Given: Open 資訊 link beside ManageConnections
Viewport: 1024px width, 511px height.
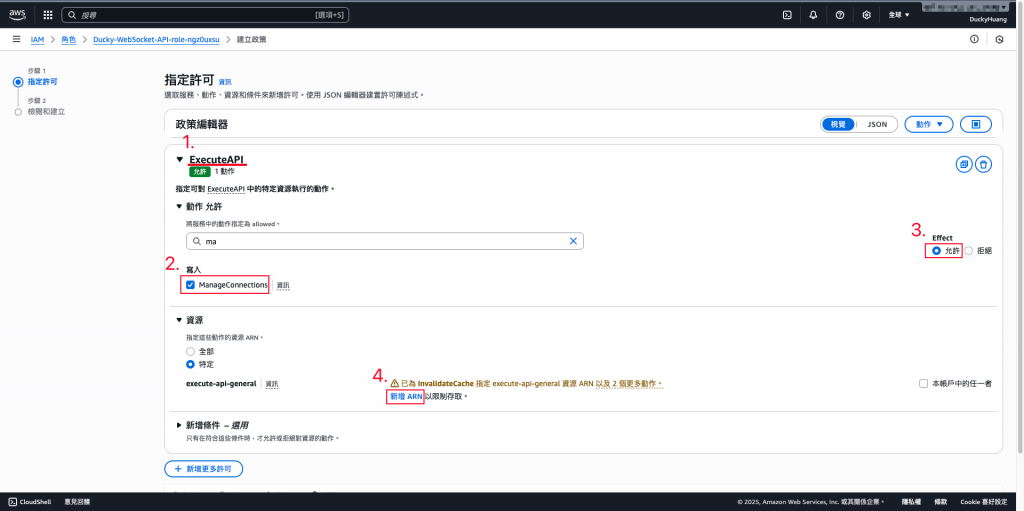Looking at the screenshot, I should click(x=283, y=286).
